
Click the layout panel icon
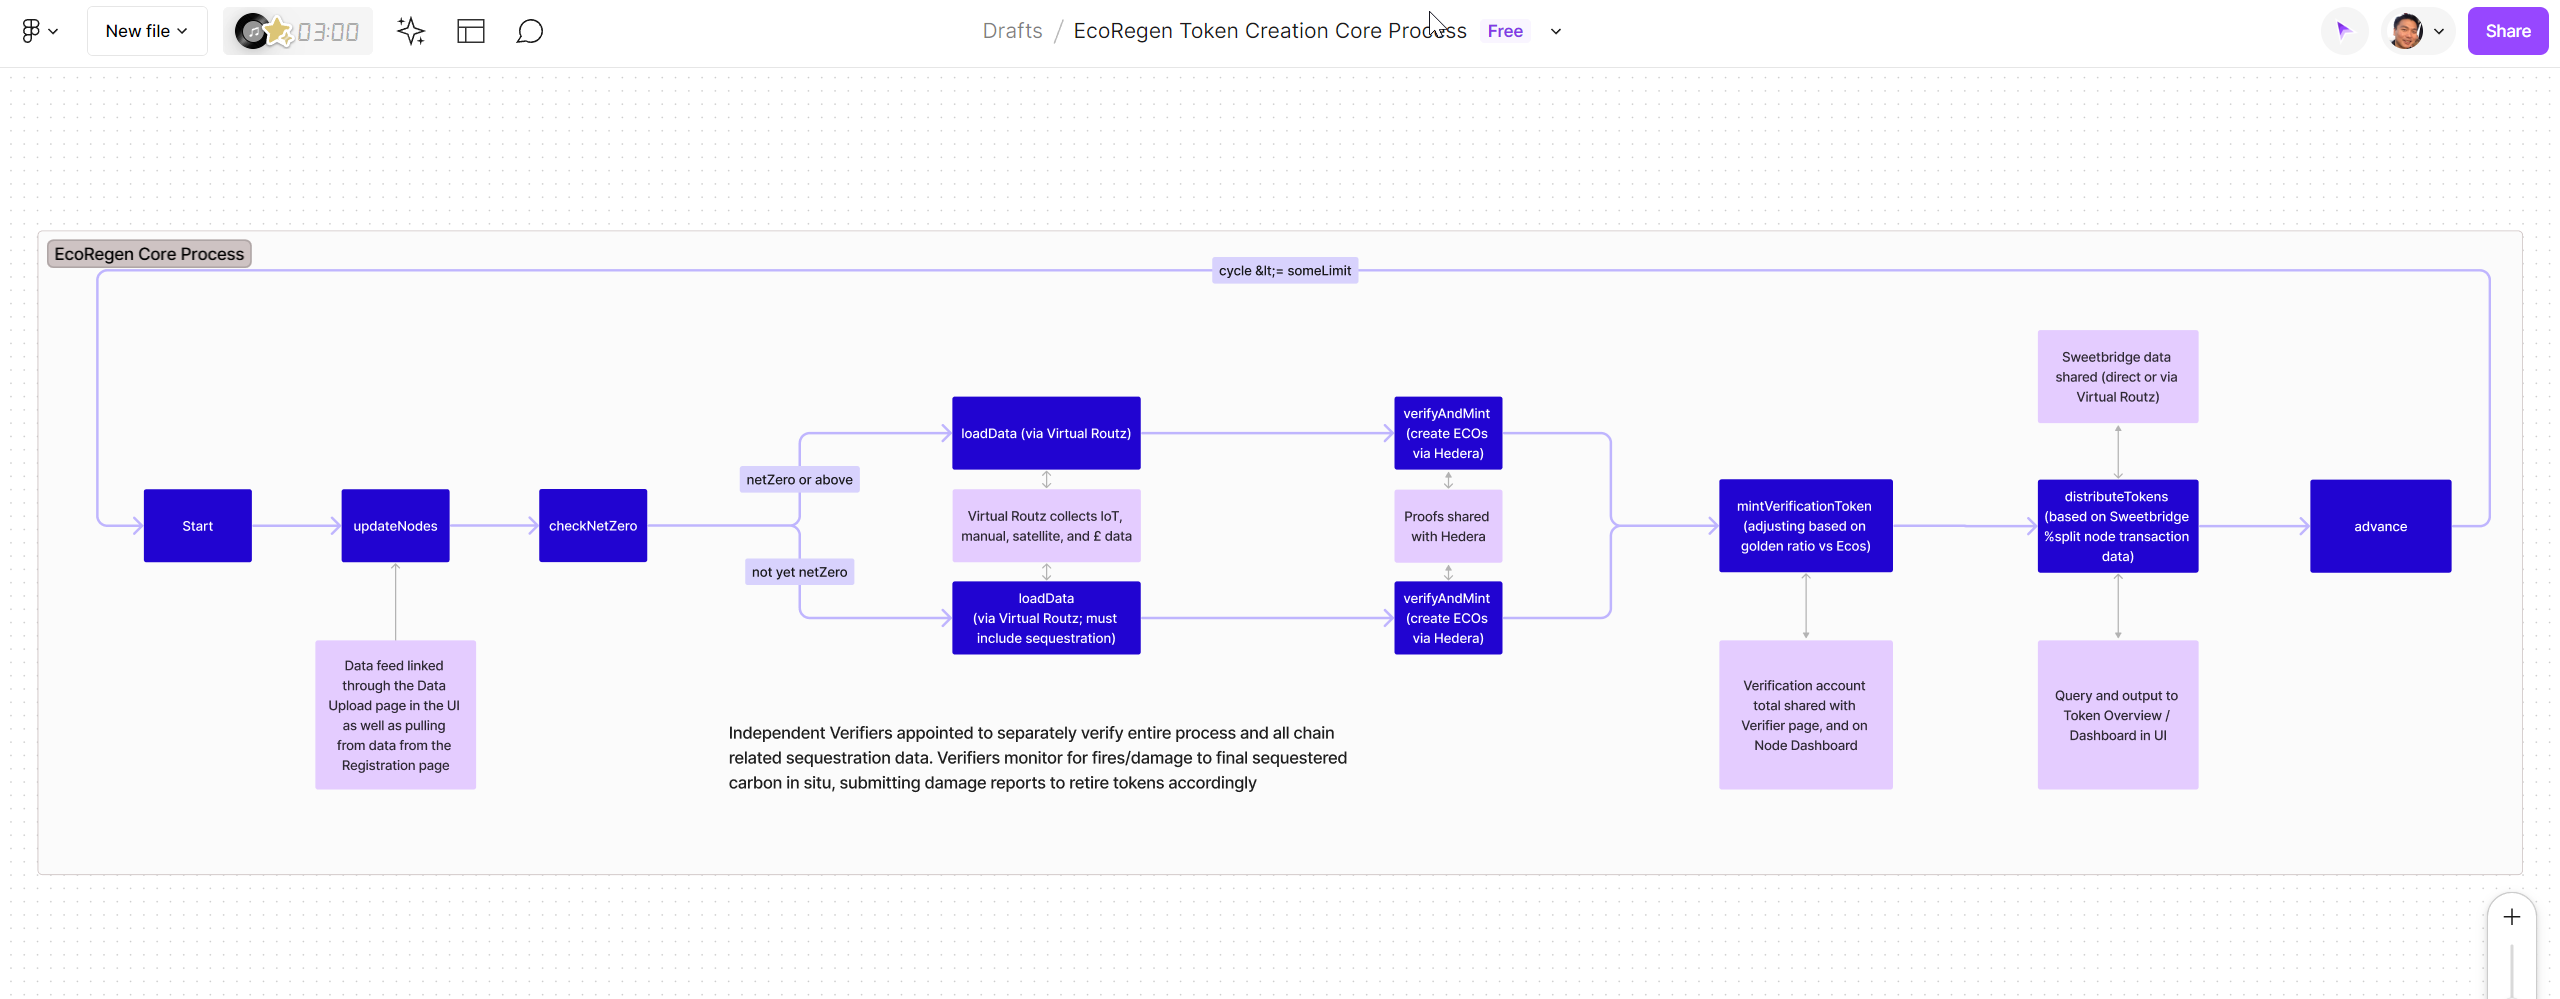471,31
